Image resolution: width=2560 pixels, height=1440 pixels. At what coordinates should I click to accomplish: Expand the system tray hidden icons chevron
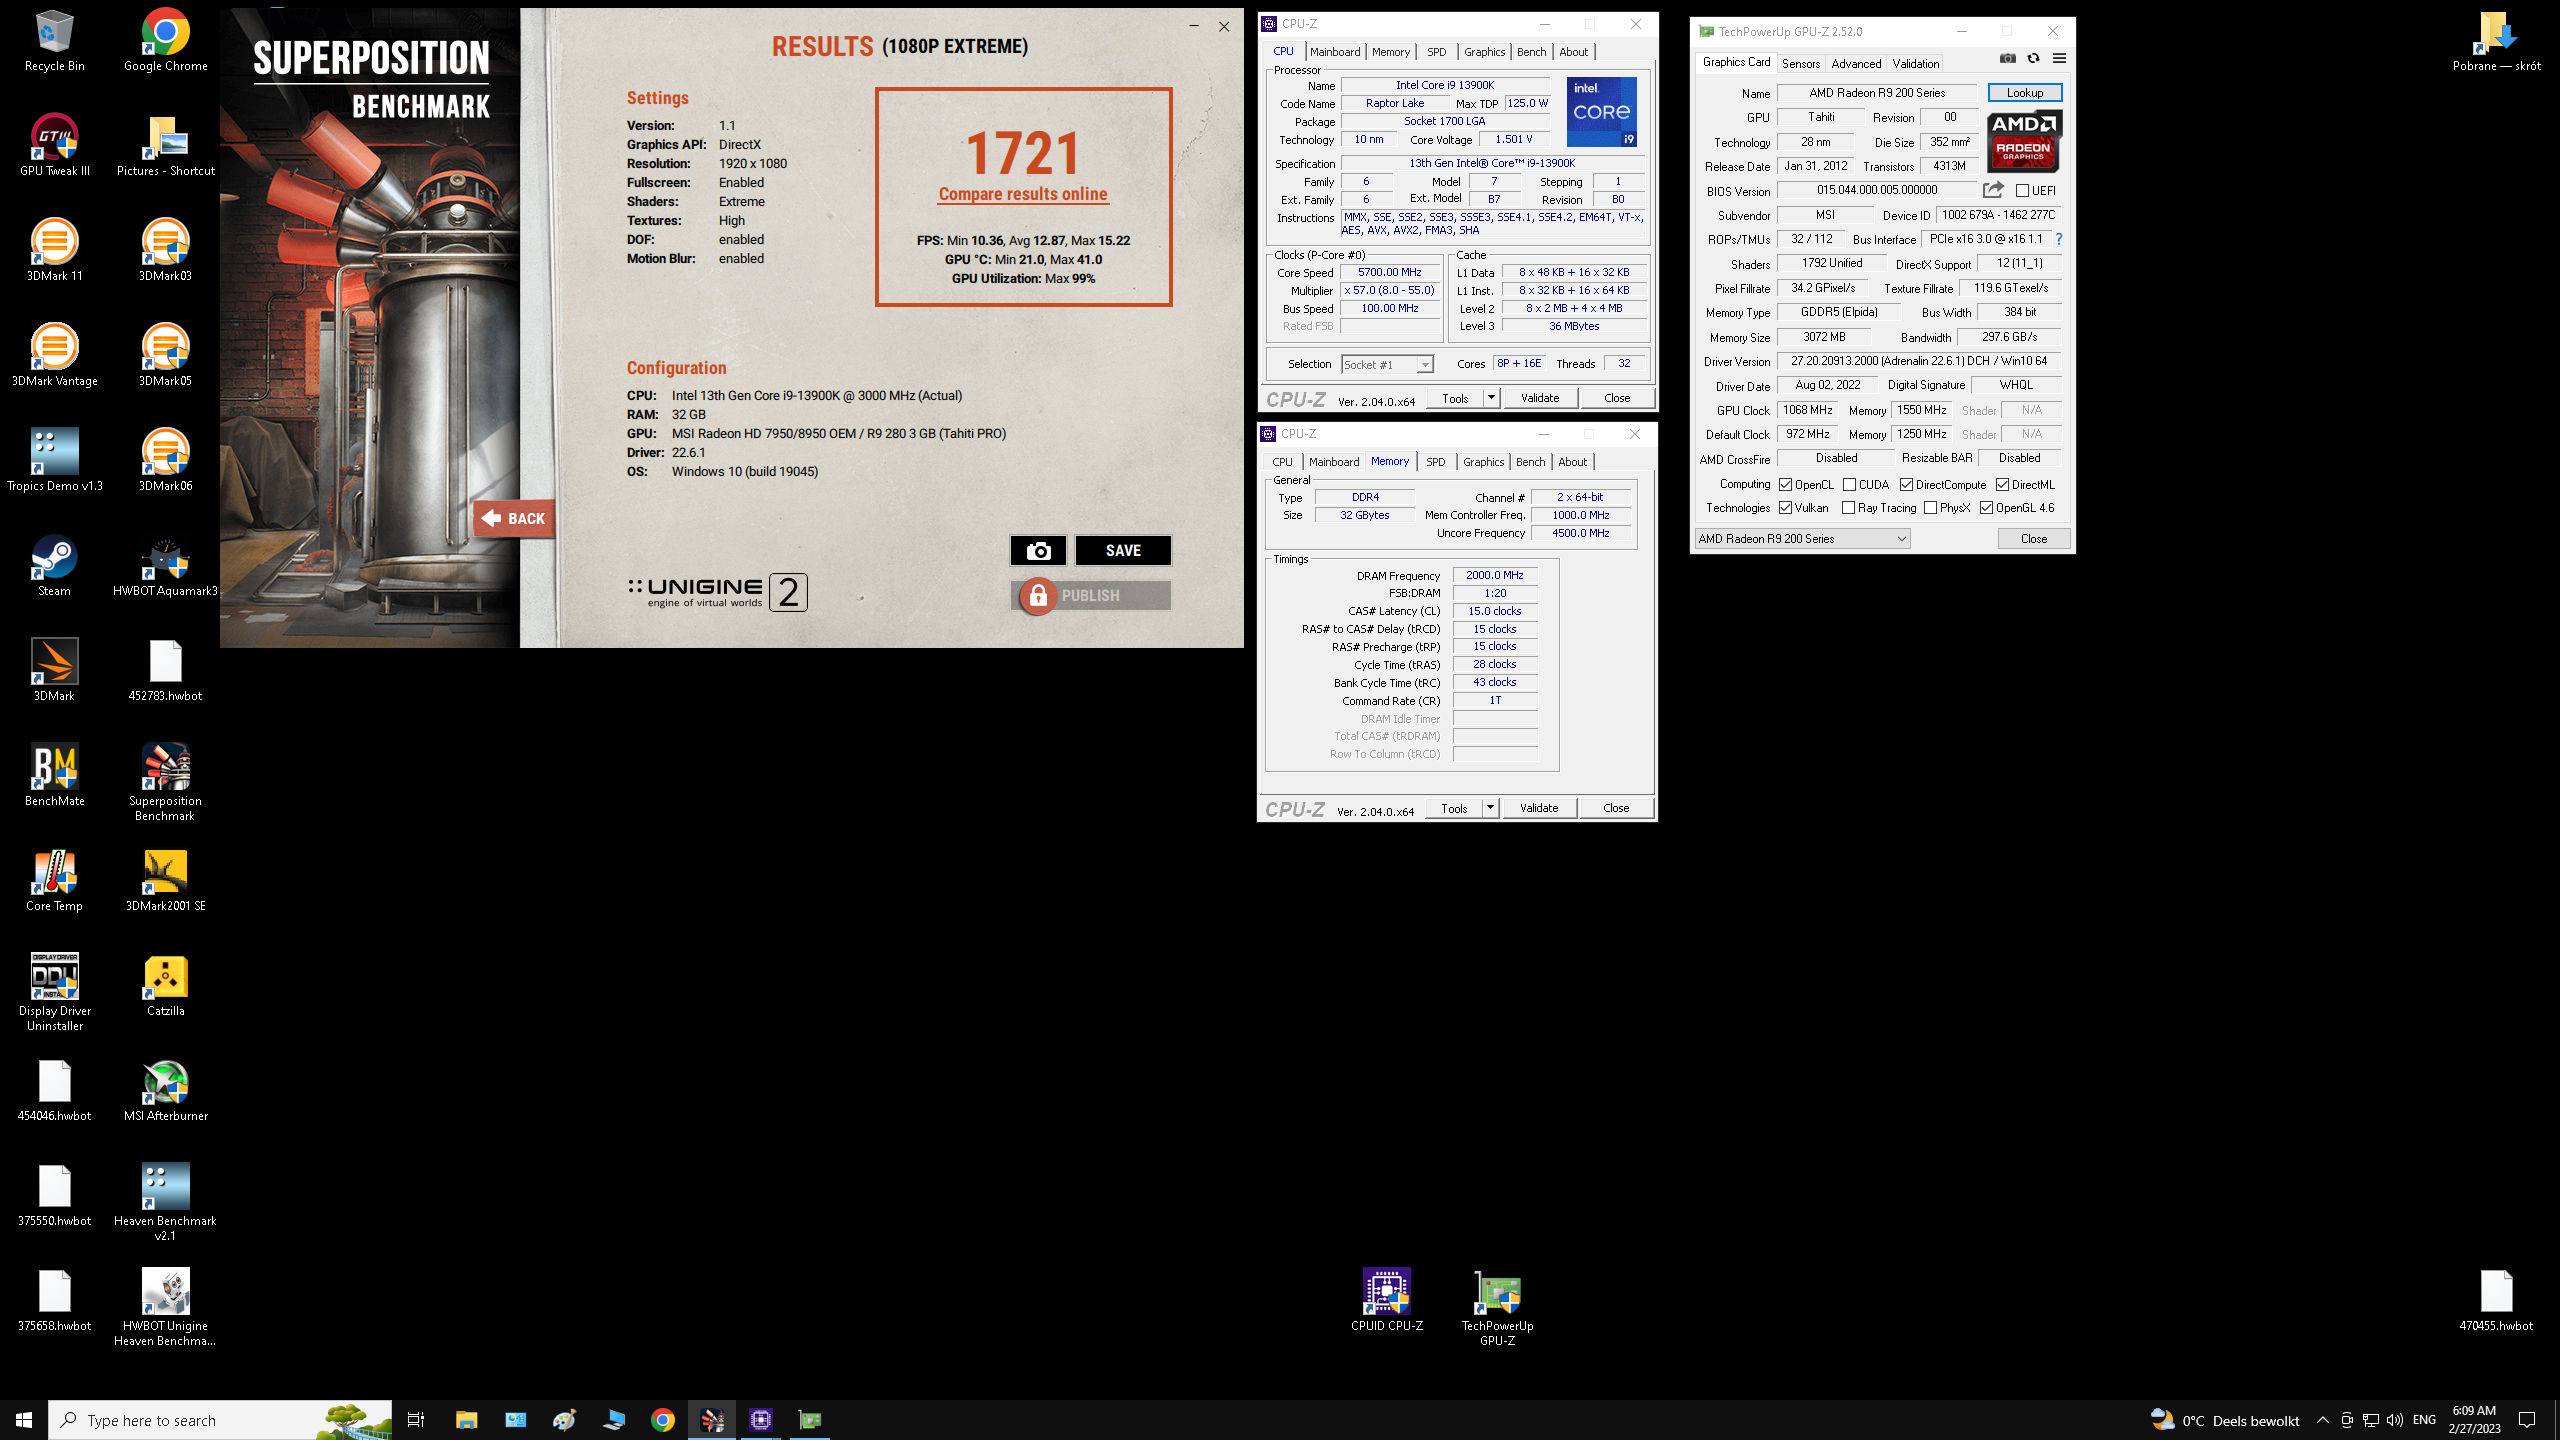(2322, 1420)
